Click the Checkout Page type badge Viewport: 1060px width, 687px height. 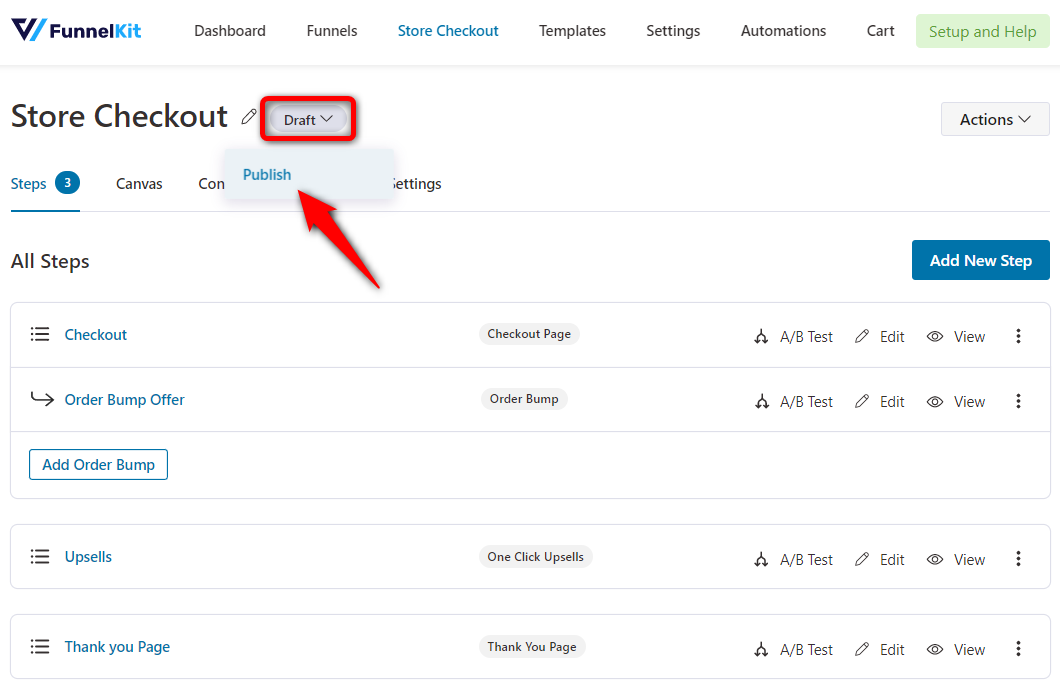pos(529,334)
